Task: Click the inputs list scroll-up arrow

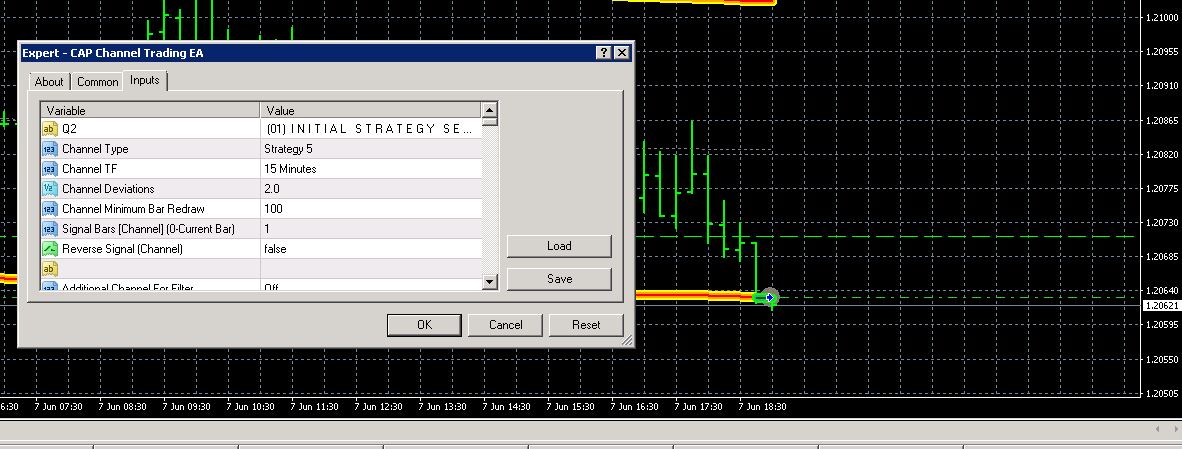Action: [490, 110]
